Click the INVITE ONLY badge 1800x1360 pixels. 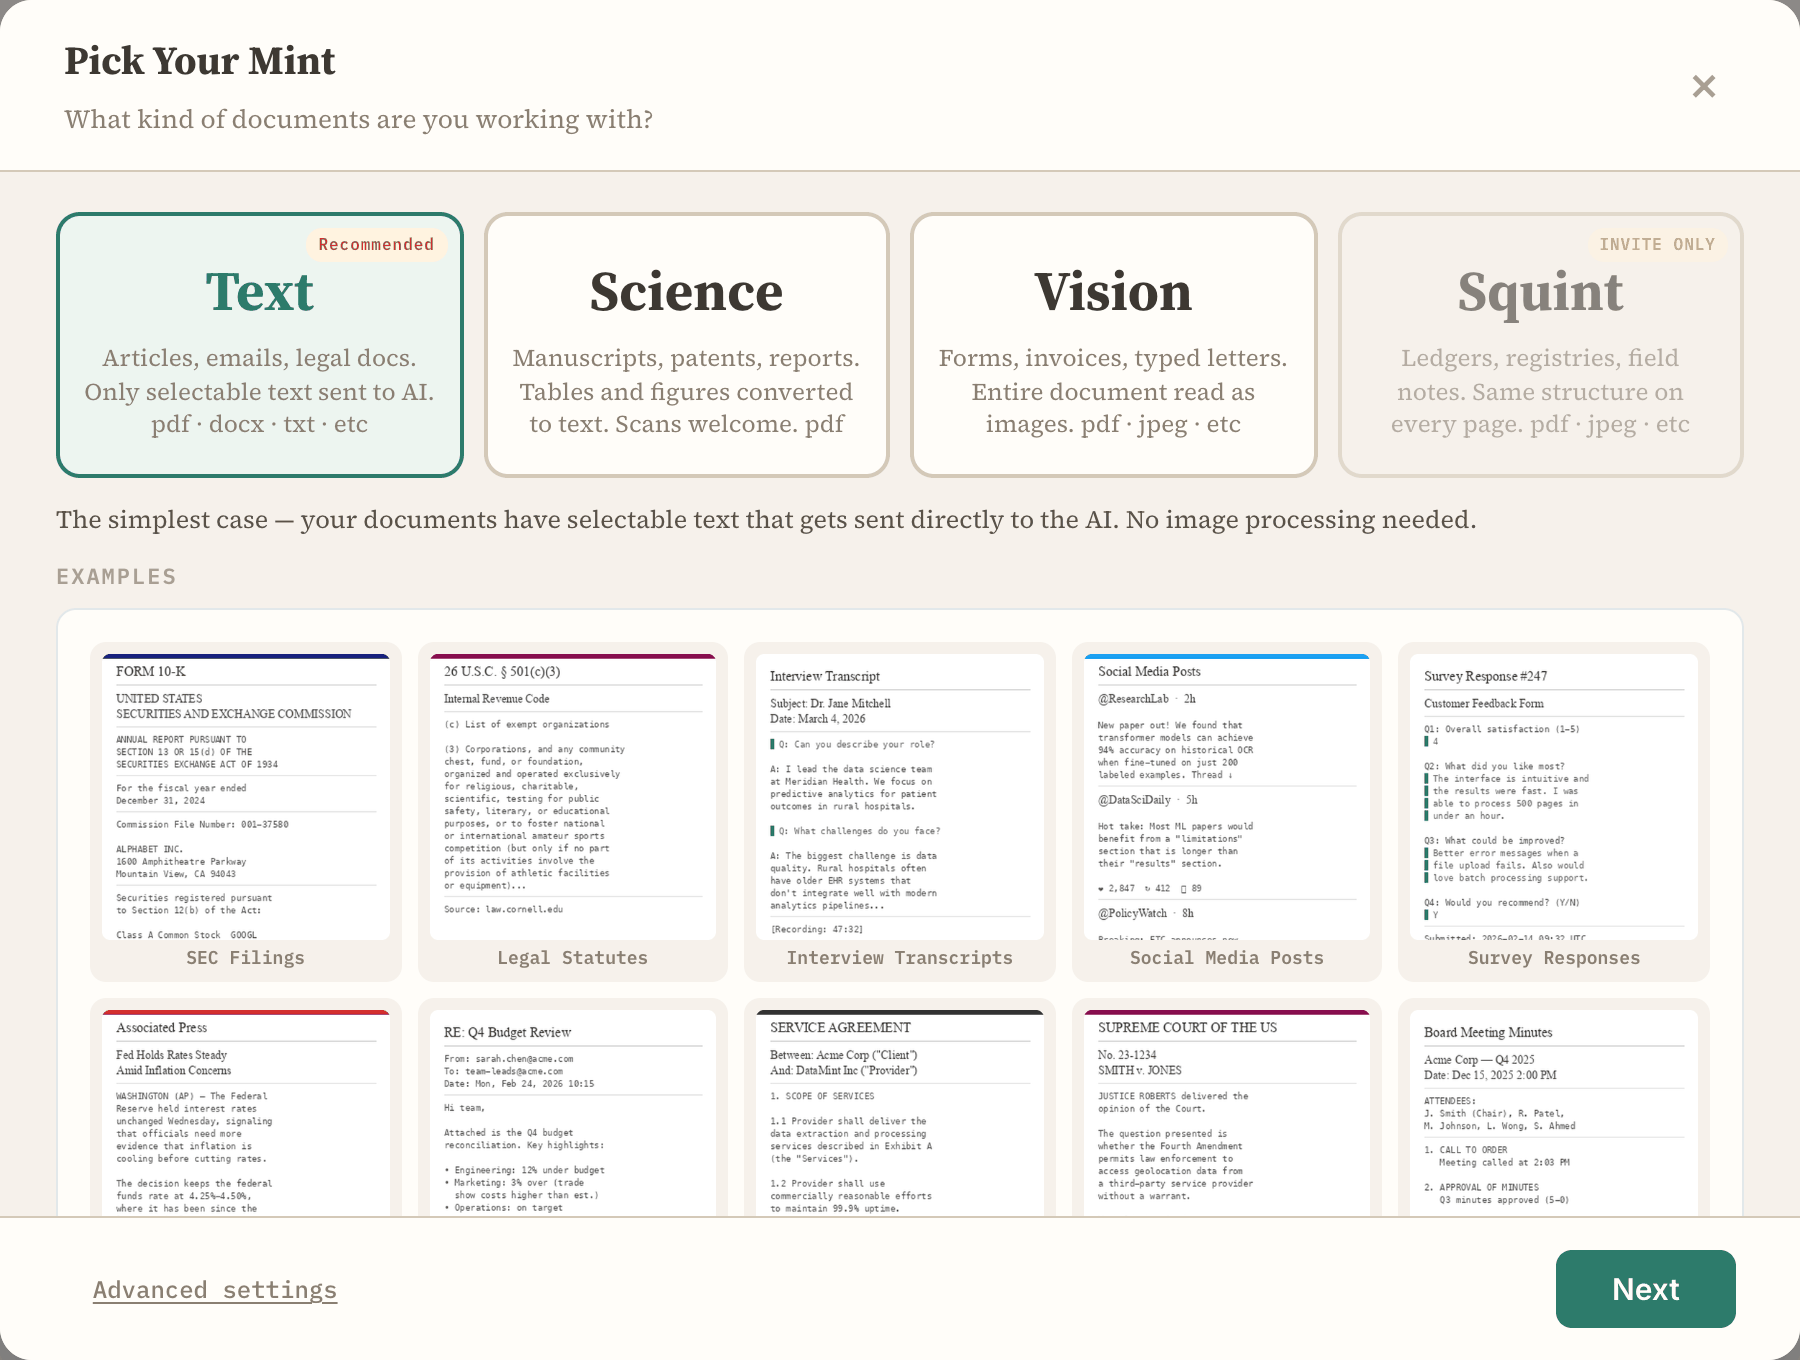tap(1657, 244)
